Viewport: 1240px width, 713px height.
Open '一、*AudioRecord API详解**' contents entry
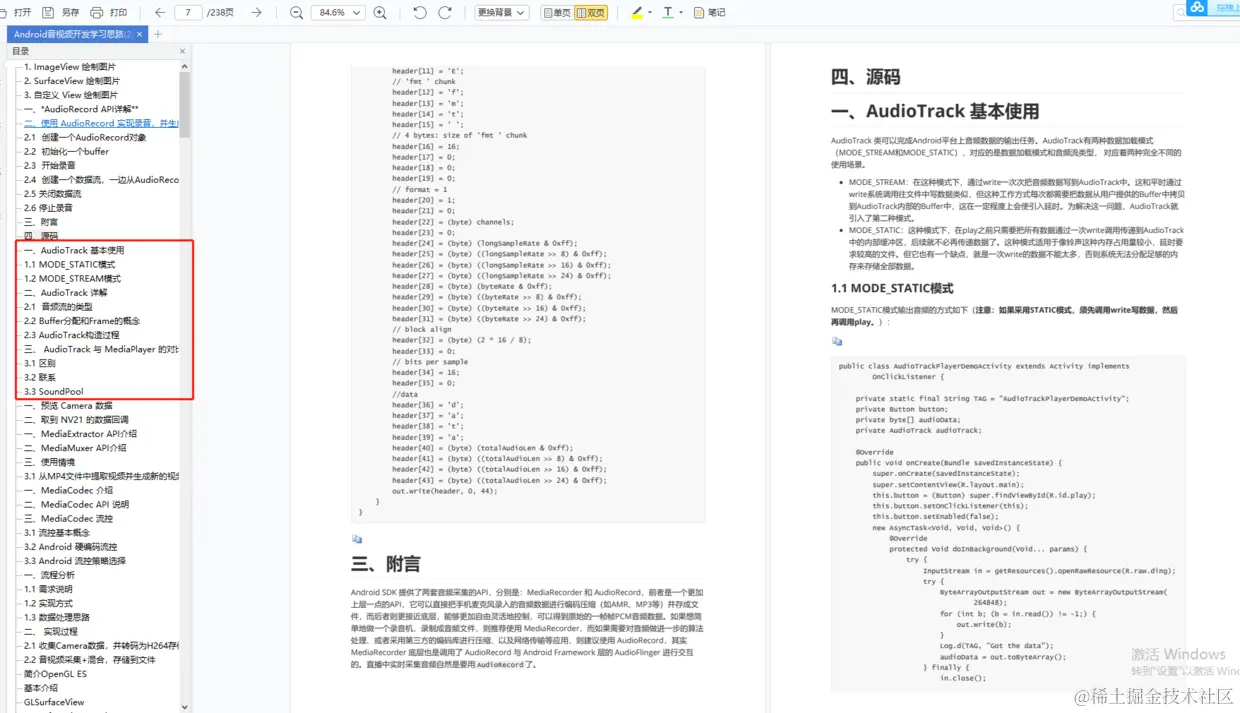tap(81, 109)
